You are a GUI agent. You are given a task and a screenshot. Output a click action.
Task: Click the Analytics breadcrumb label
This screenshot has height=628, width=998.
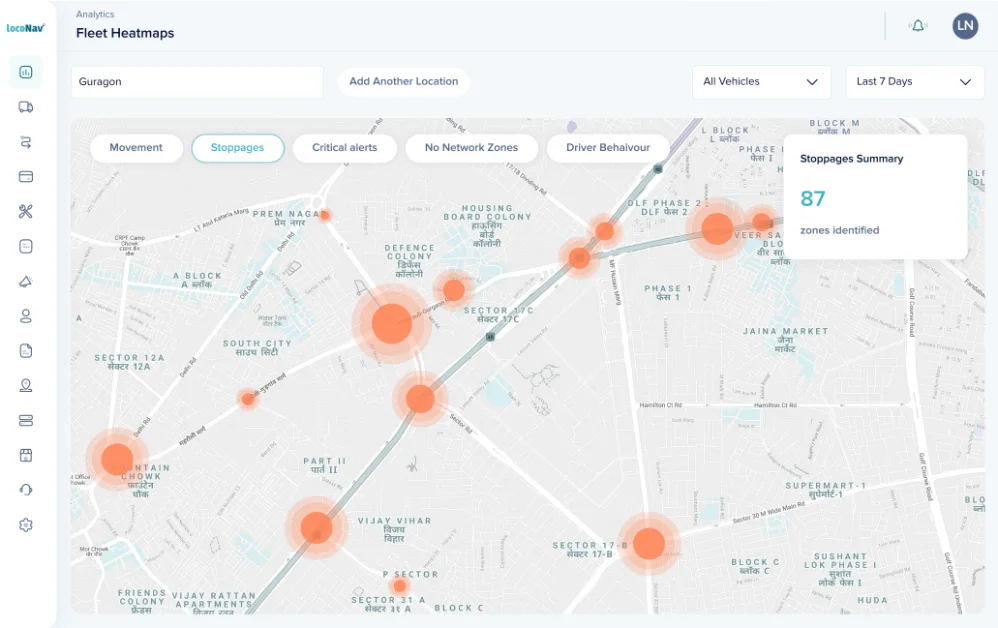coord(95,14)
